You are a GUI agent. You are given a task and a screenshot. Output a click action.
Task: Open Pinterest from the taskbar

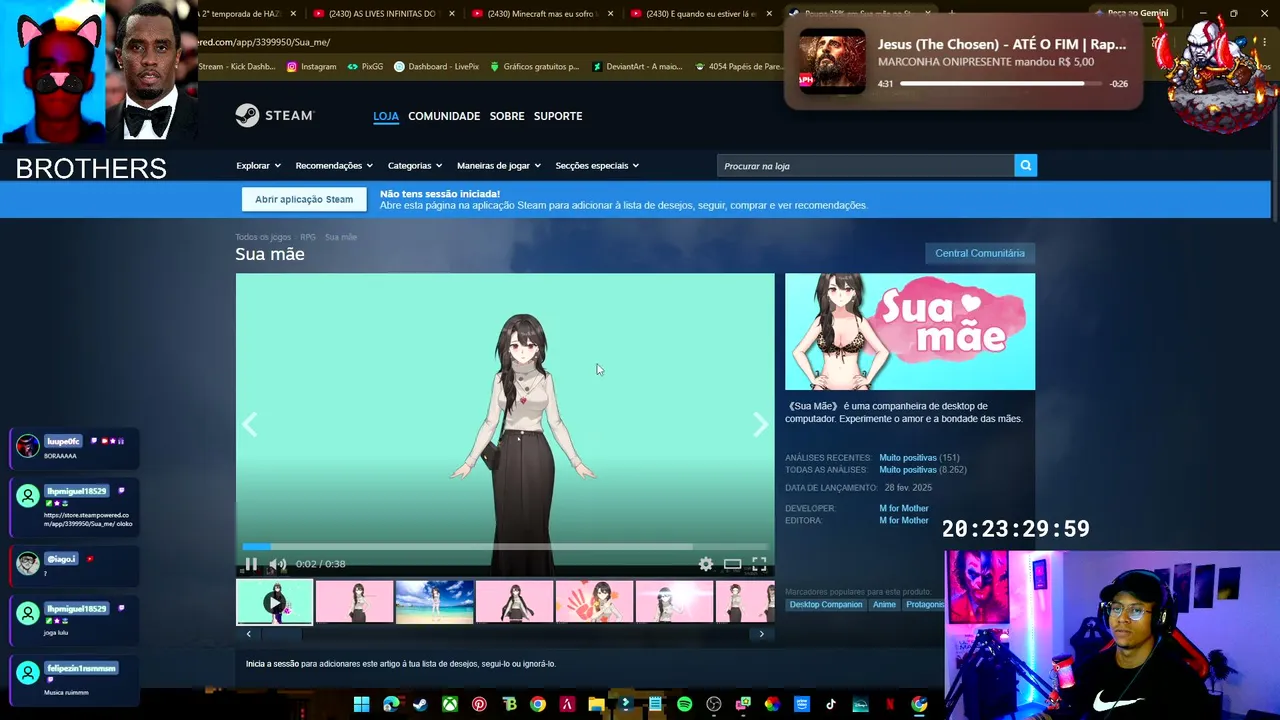[x=479, y=704]
